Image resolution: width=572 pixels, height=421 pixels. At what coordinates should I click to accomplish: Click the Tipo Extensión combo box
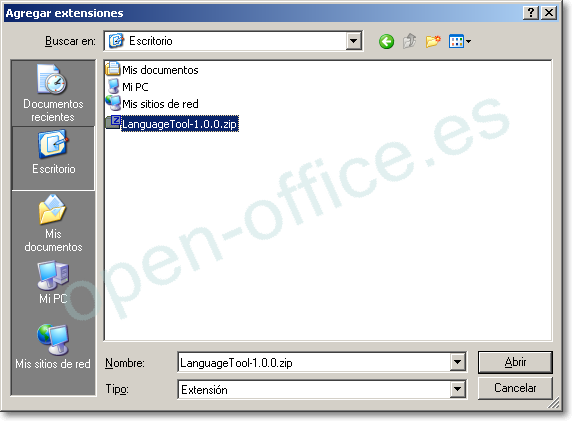click(x=322, y=389)
